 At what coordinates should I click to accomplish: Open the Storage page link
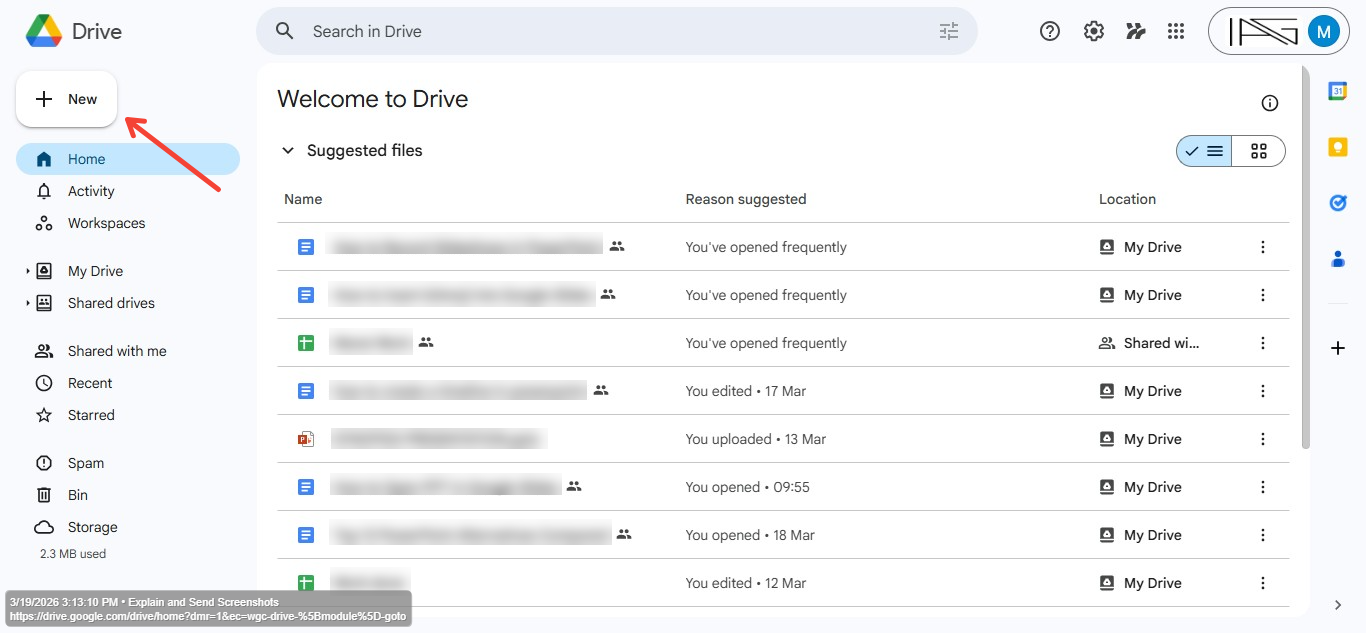[92, 527]
